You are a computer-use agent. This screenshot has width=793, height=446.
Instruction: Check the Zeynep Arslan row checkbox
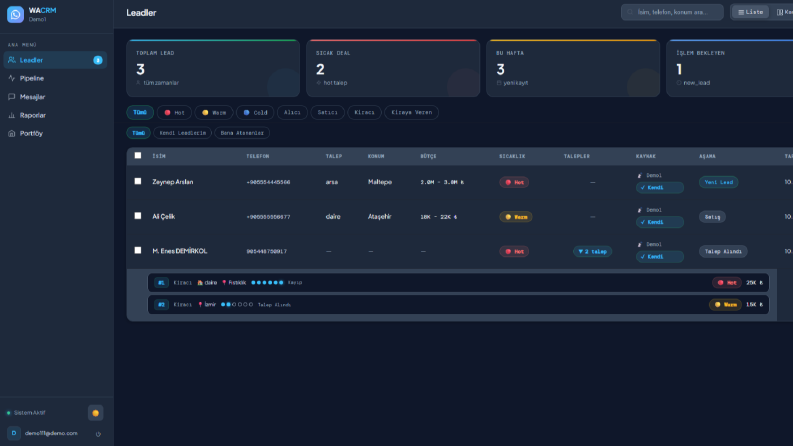coord(138,182)
